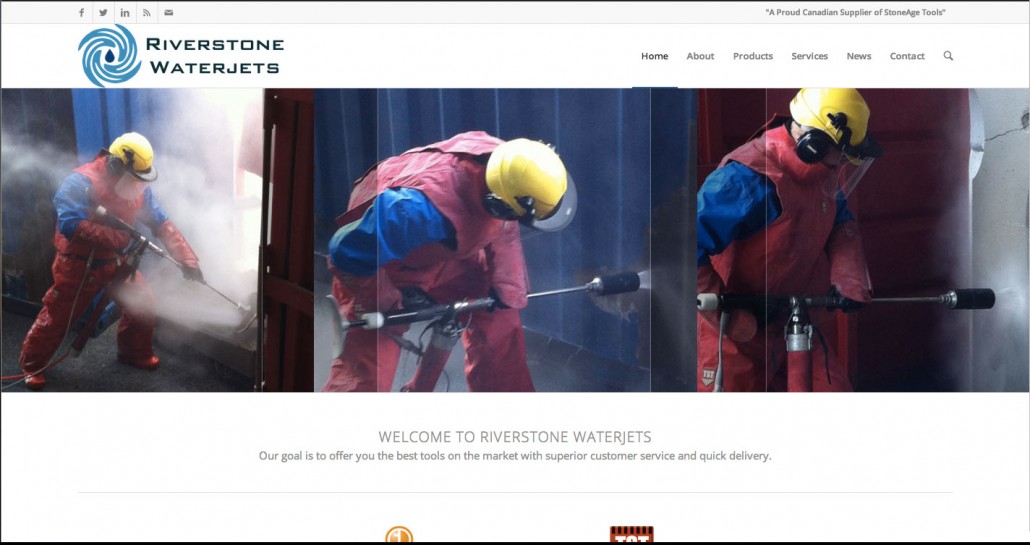1030x545 pixels.
Task: Select the right hero photo near red wall
Action: tap(863, 240)
